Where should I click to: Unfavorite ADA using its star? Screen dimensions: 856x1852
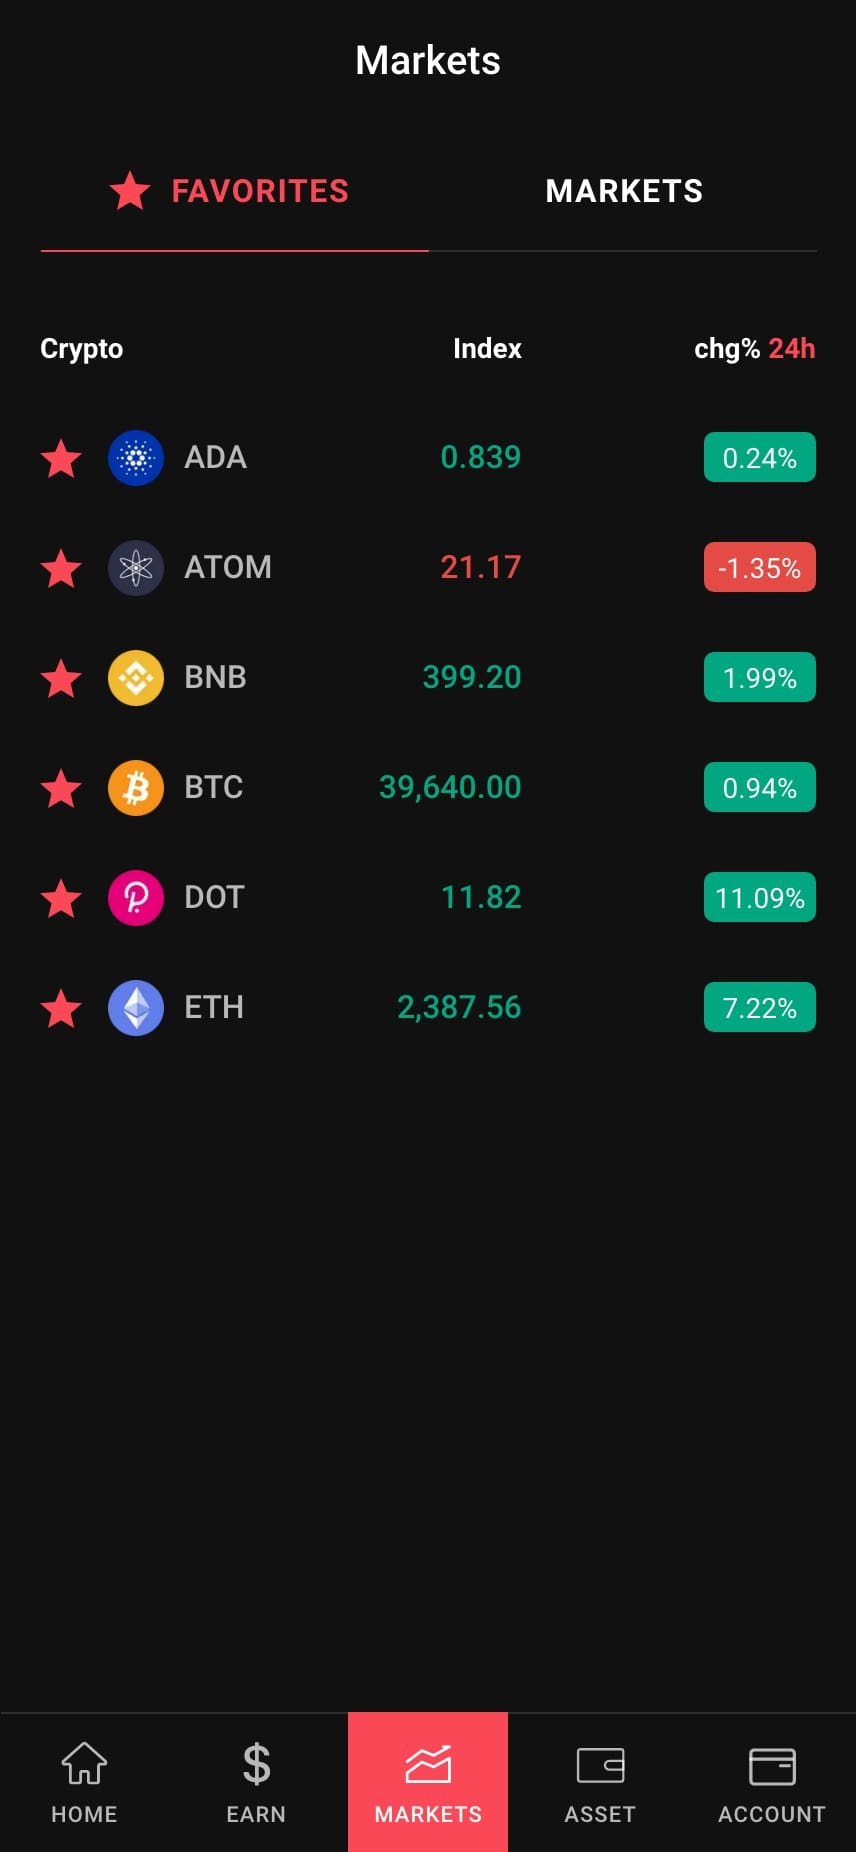click(x=61, y=459)
